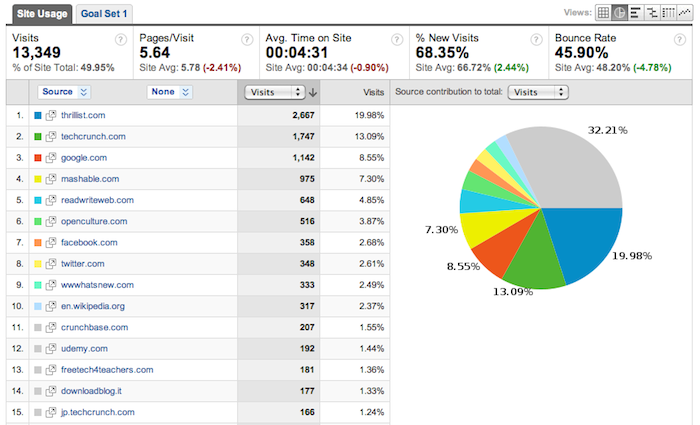Click the sort descending arrow
Screen dimensions: 700x425
(x=313, y=92)
